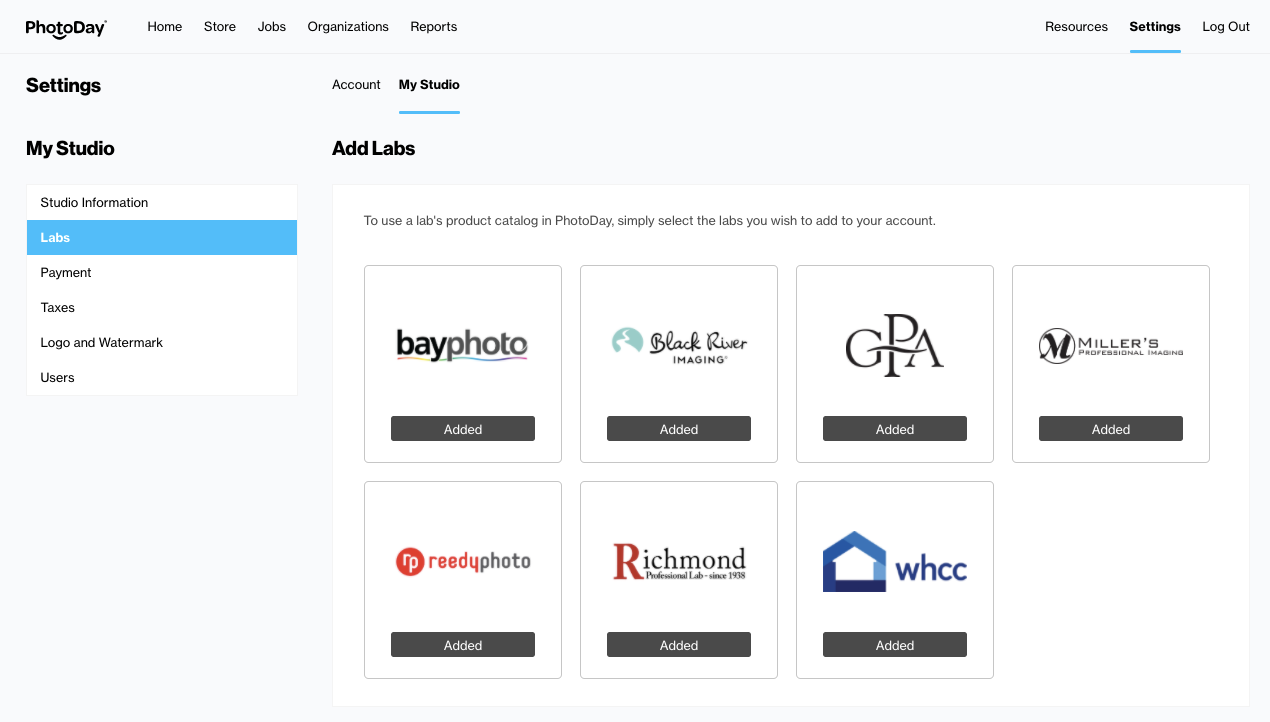Open the Users settings

tap(162, 377)
